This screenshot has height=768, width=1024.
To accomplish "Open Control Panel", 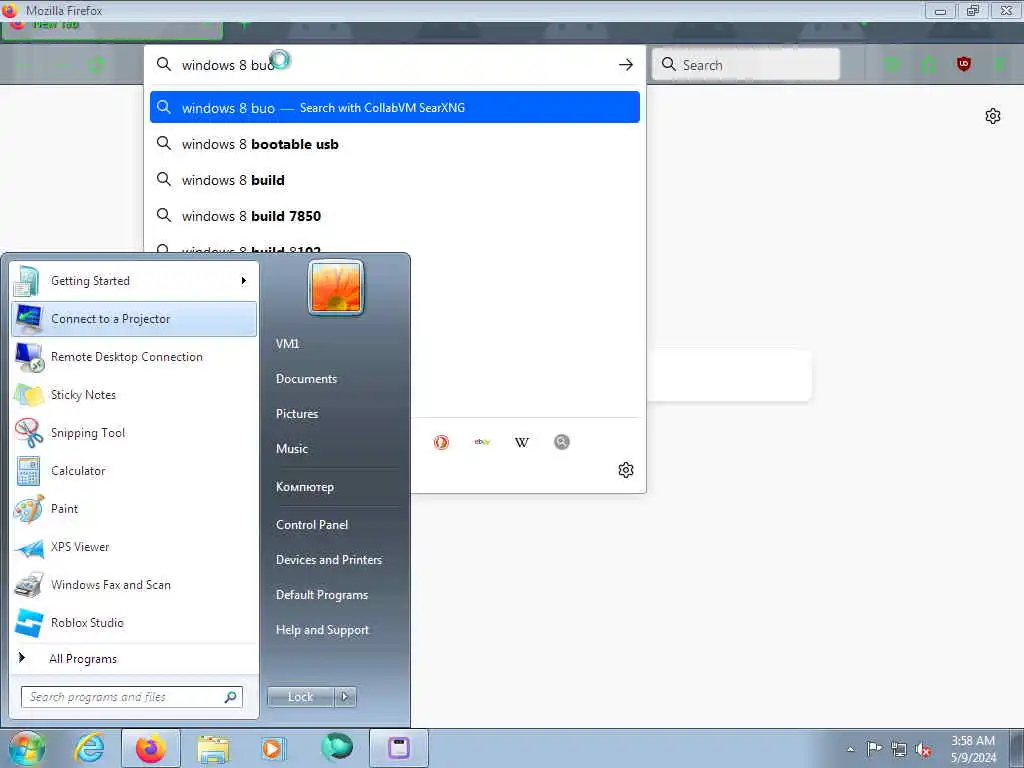I will tap(312, 524).
